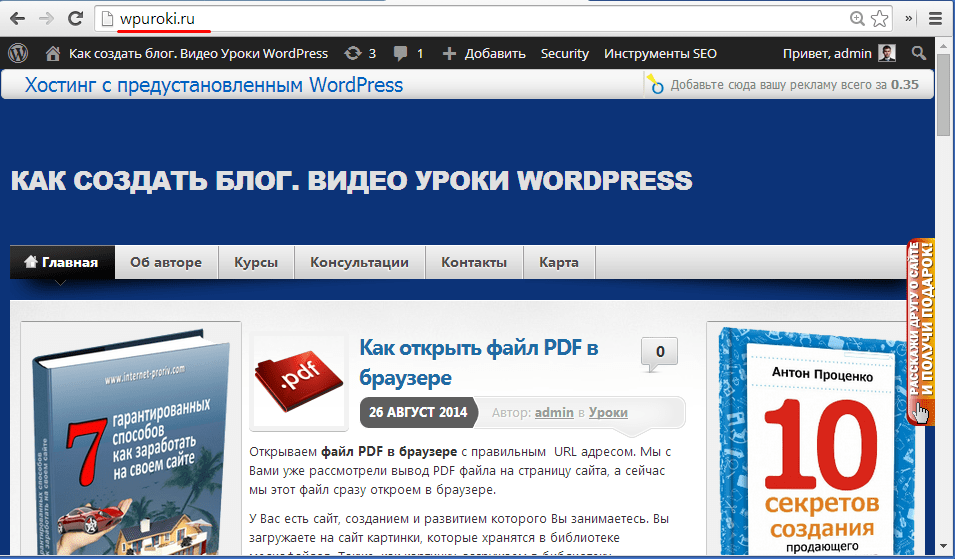Click in the address bar showing wpuroki.ru

point(450,18)
